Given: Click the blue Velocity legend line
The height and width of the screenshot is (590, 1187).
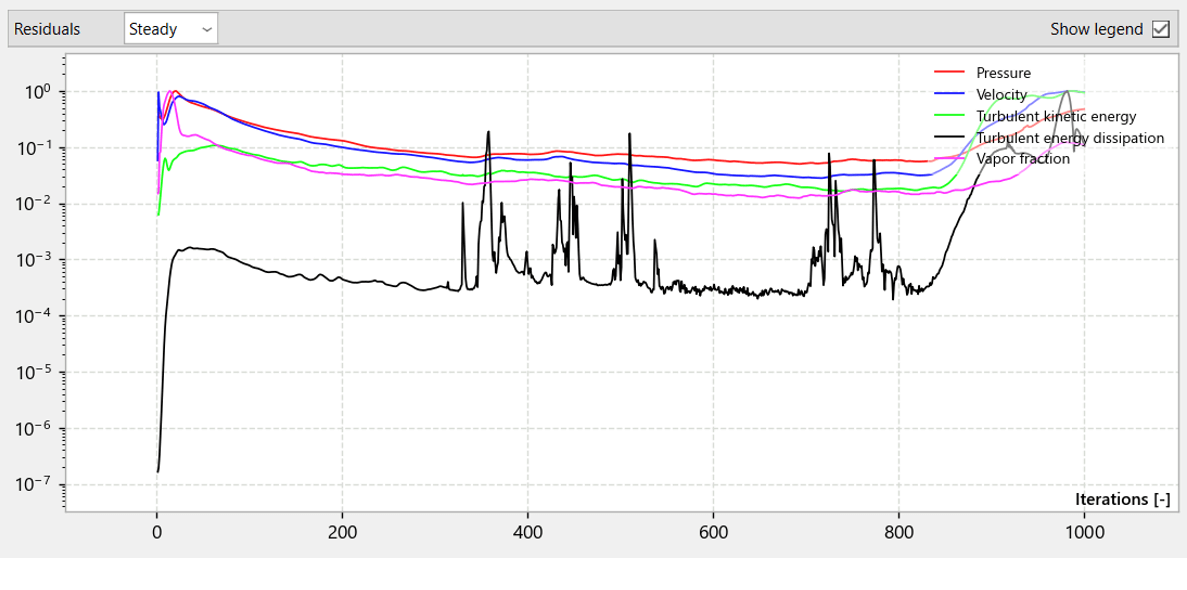Looking at the screenshot, I should click(950, 92).
